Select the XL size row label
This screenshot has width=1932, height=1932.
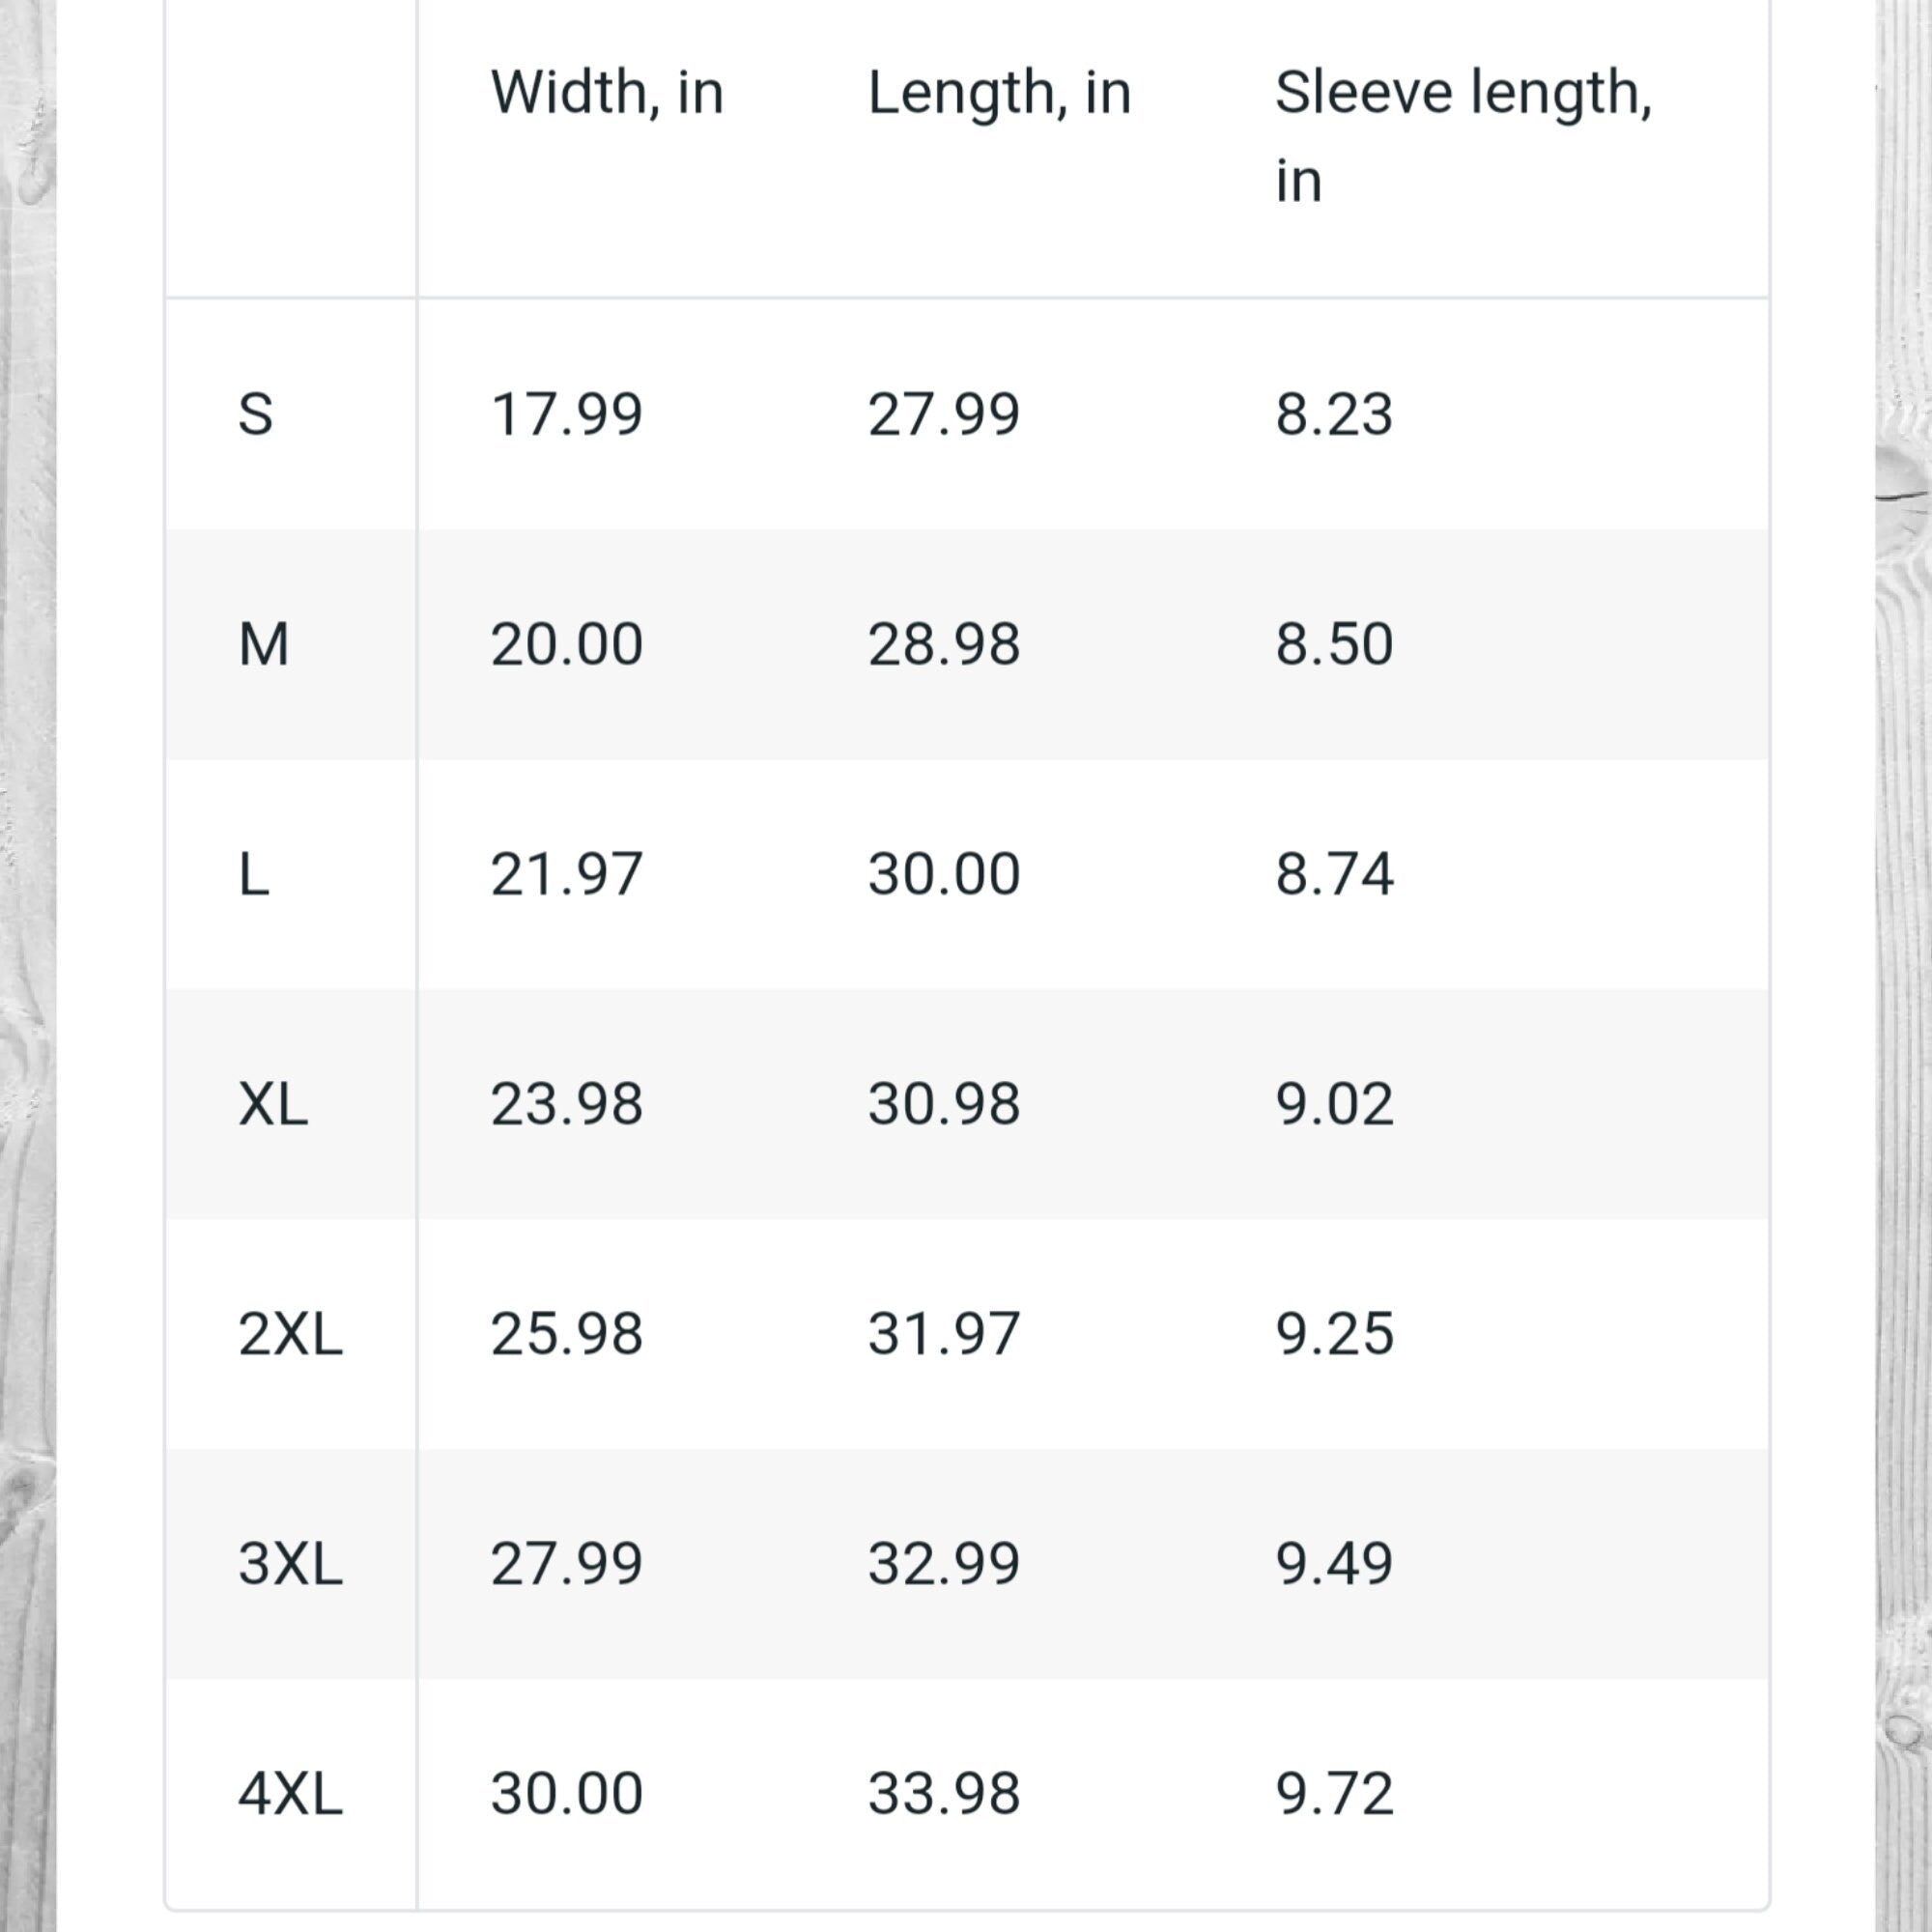(x=273, y=1104)
